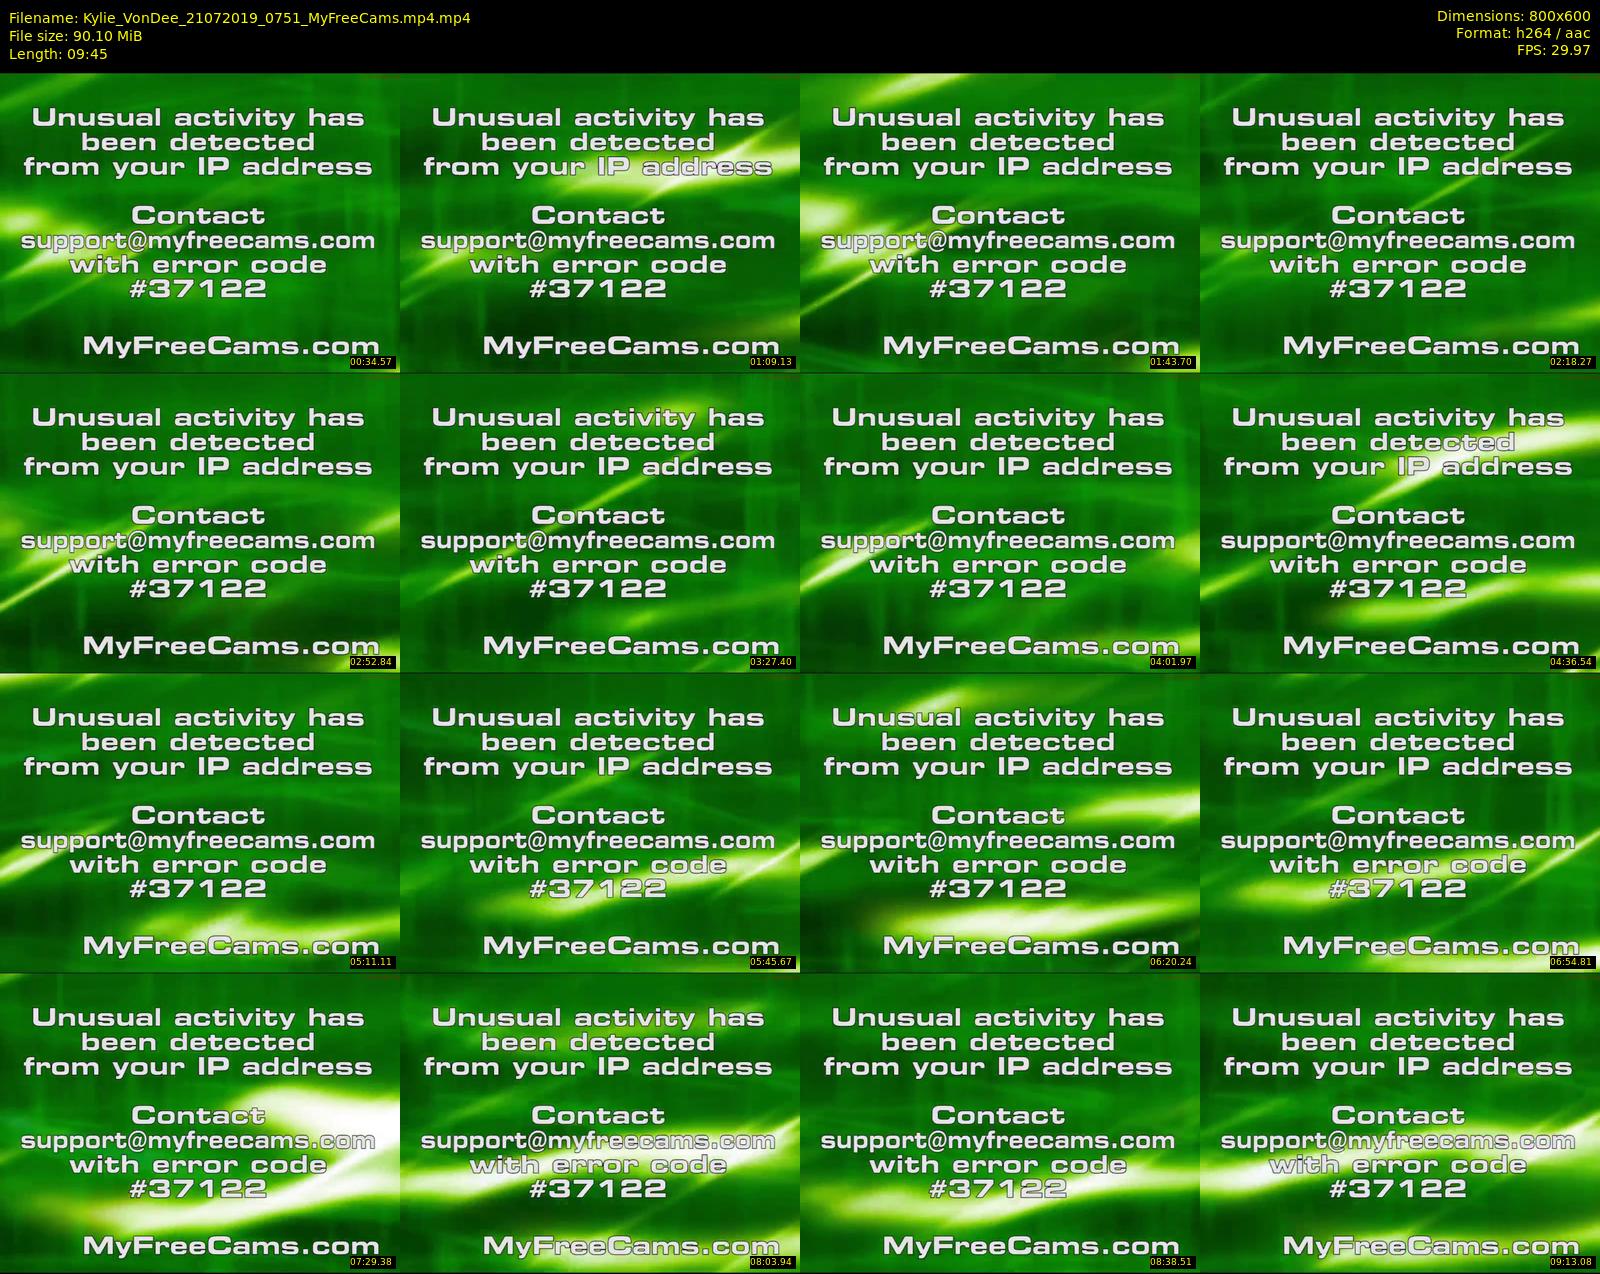Click the thumbnail frame stamped 04:01.97

point(1000,522)
